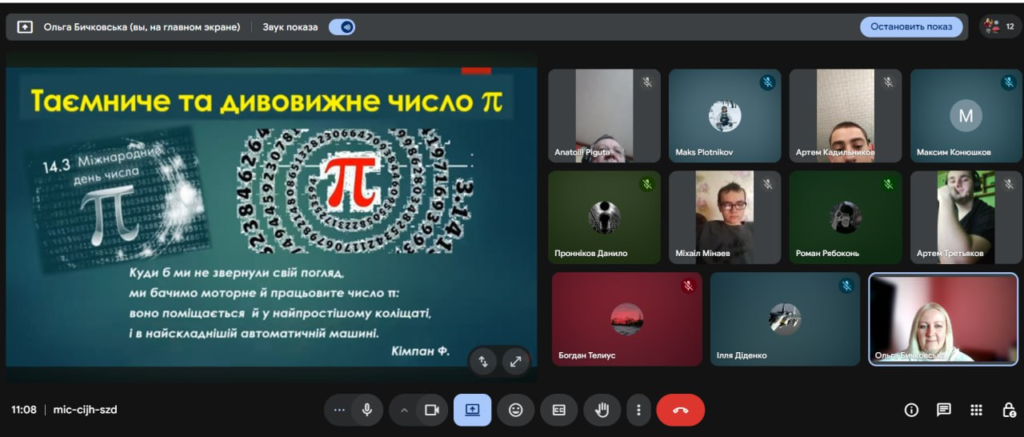
Task: Switch off the 'Звук показа' toggle
Action: tap(342, 27)
